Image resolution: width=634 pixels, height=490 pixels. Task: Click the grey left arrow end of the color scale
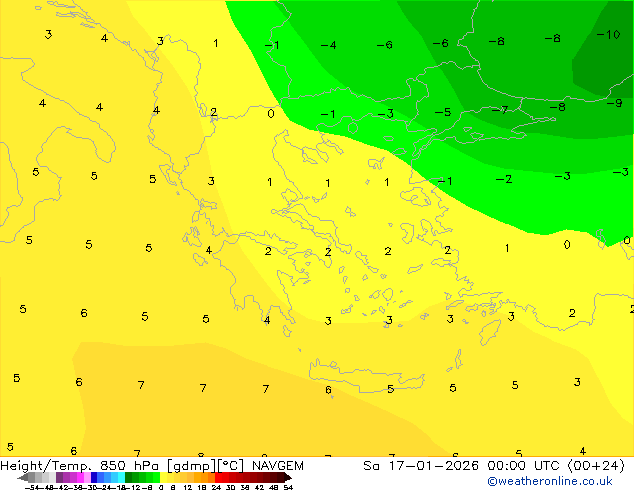click(x=23, y=477)
